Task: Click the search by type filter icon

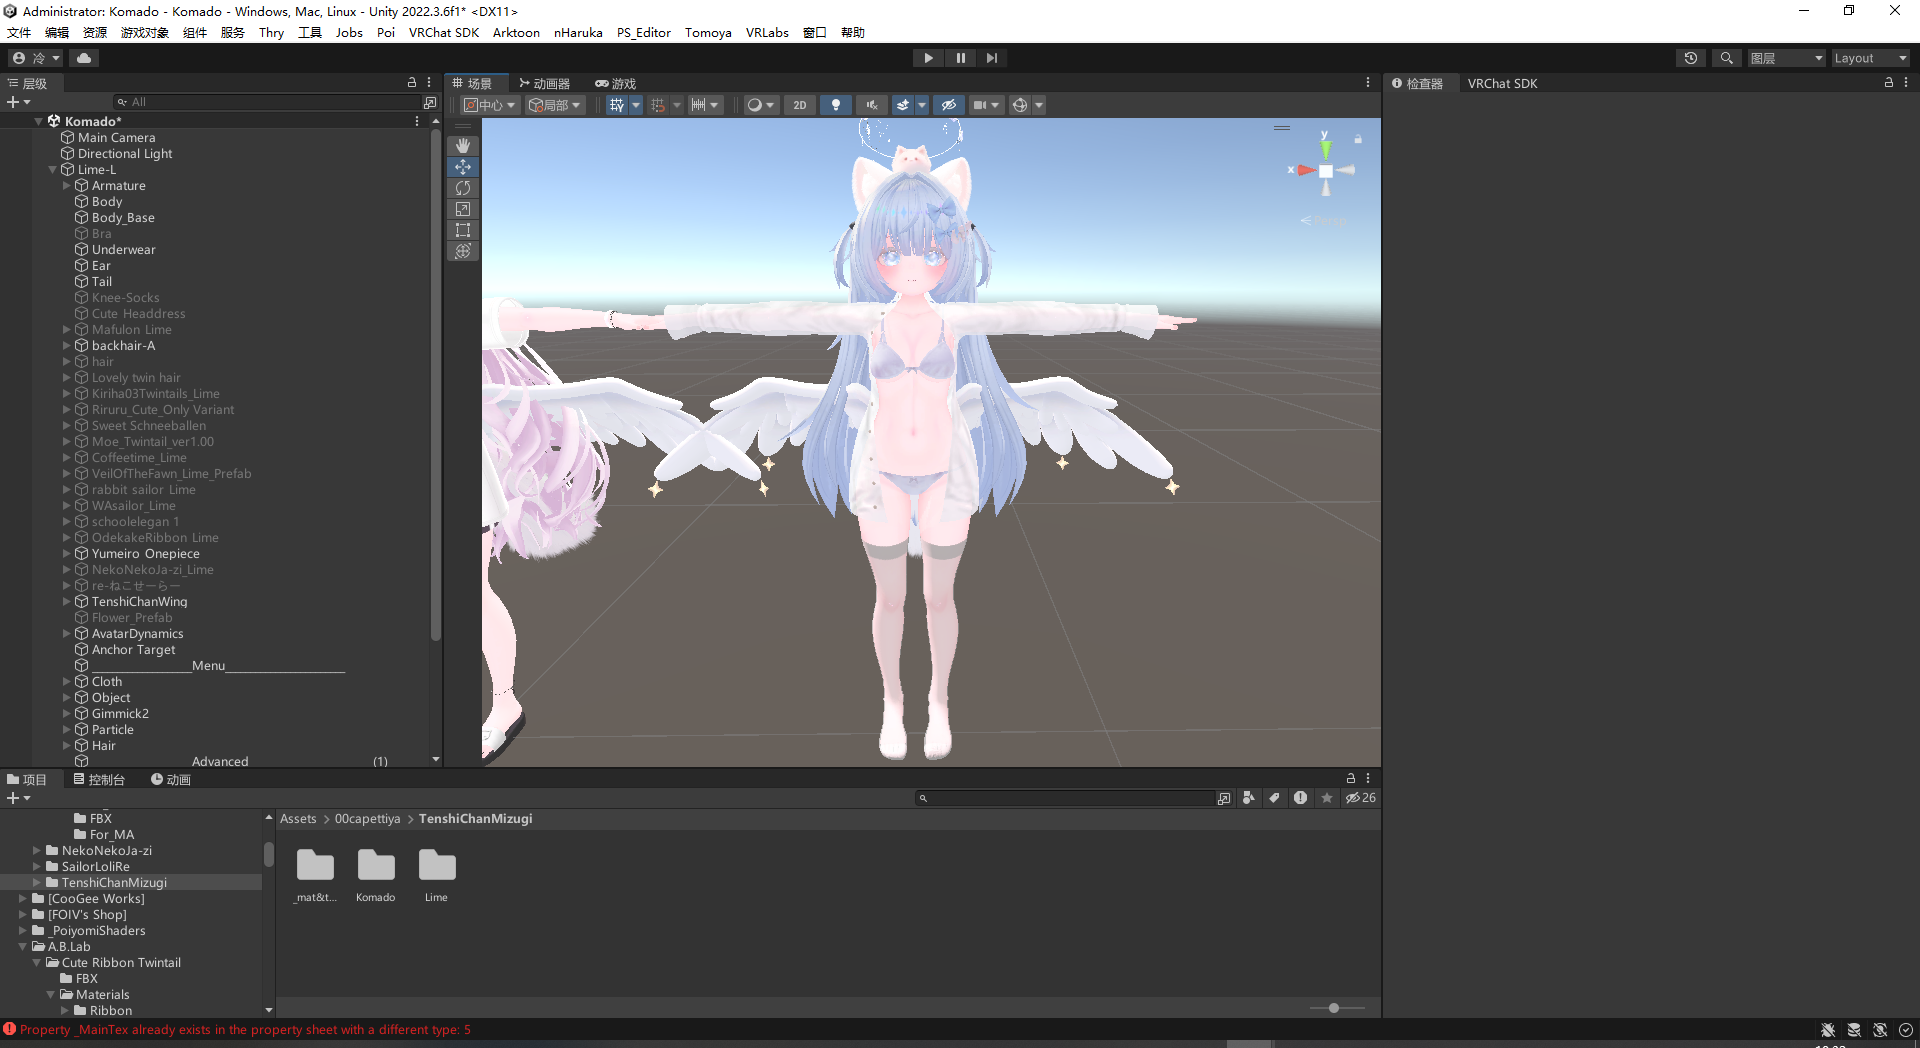Action: pyautogui.click(x=1249, y=798)
